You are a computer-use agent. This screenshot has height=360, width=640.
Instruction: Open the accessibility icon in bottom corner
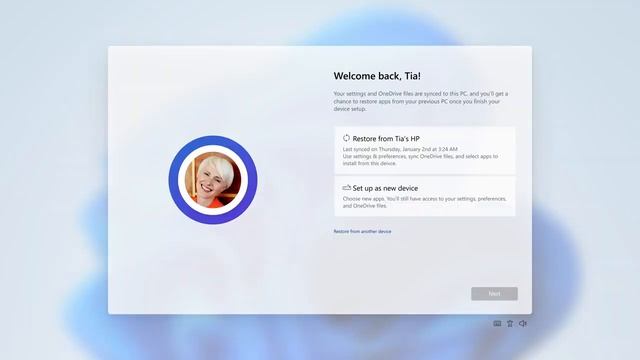pyautogui.click(x=510, y=323)
